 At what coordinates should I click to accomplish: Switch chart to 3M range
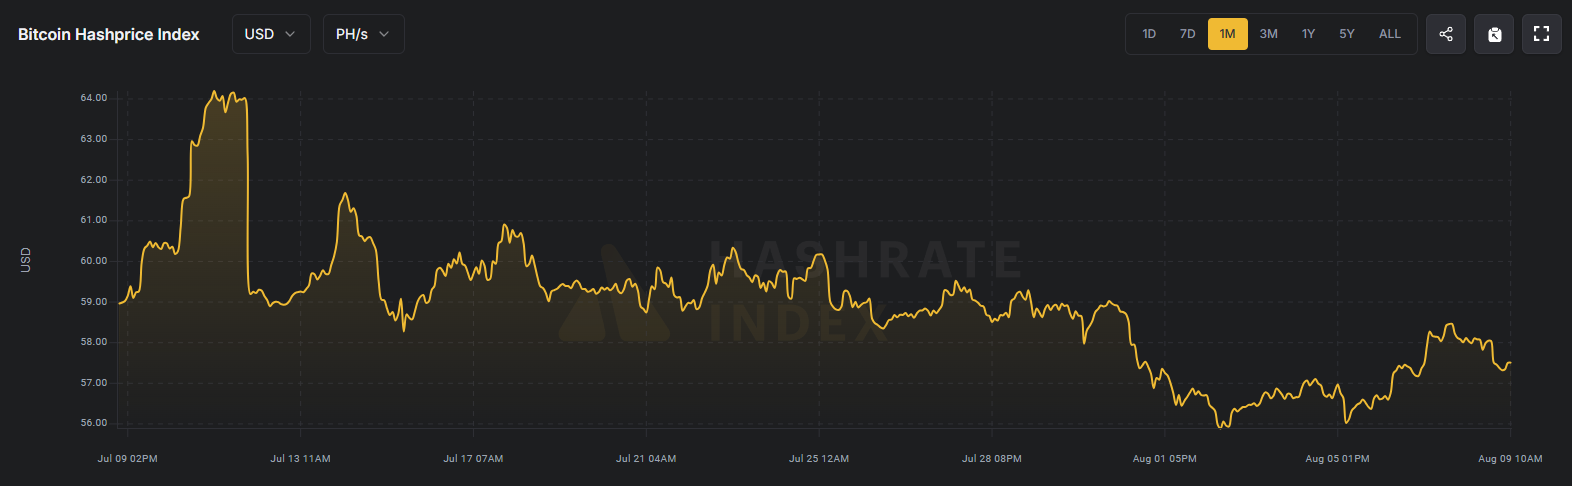[1268, 34]
